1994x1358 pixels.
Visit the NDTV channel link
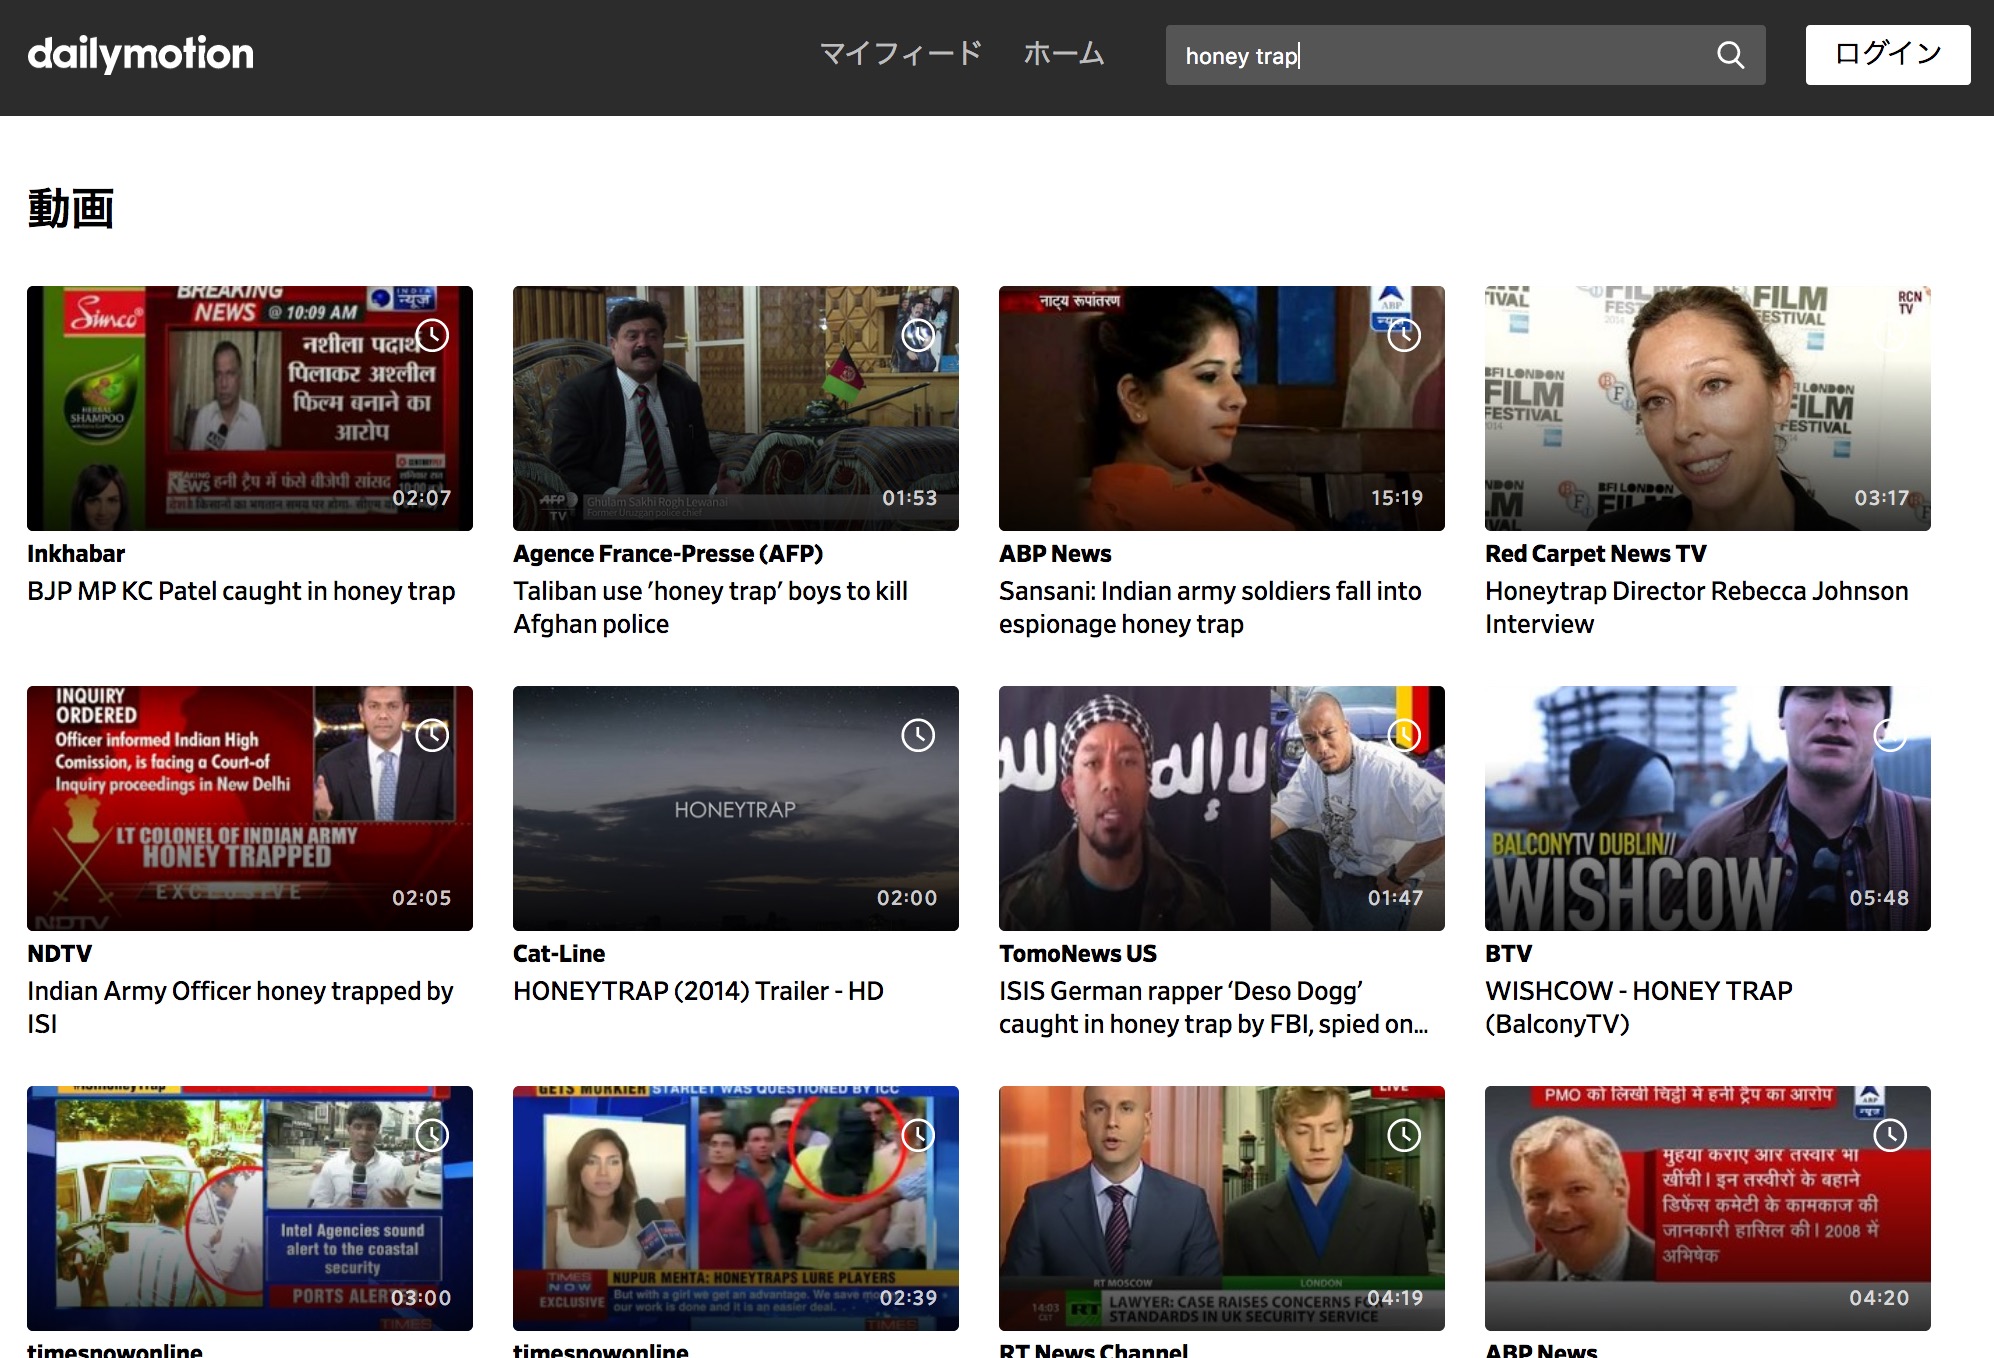click(x=60, y=954)
